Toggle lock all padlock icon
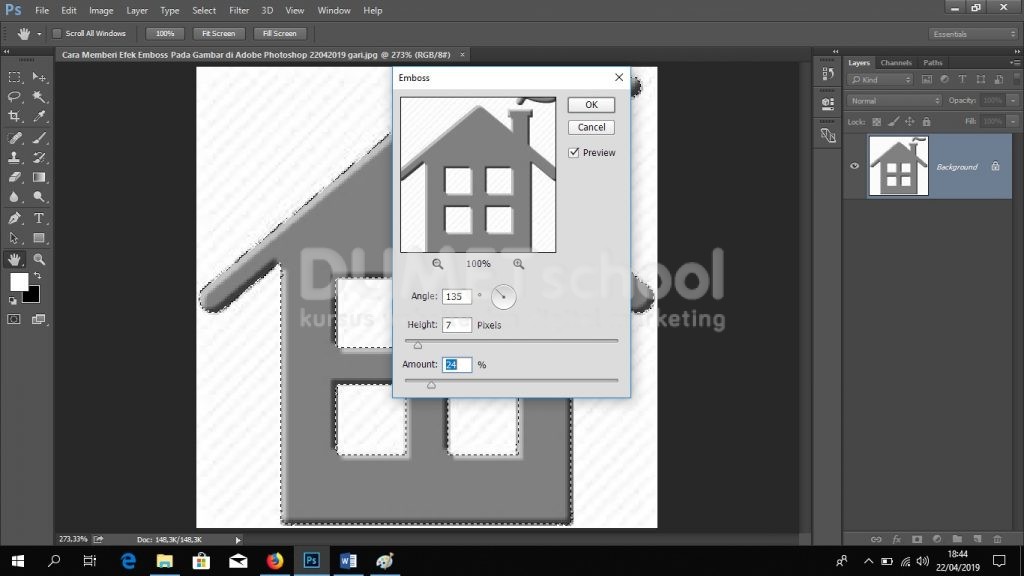 [926, 121]
